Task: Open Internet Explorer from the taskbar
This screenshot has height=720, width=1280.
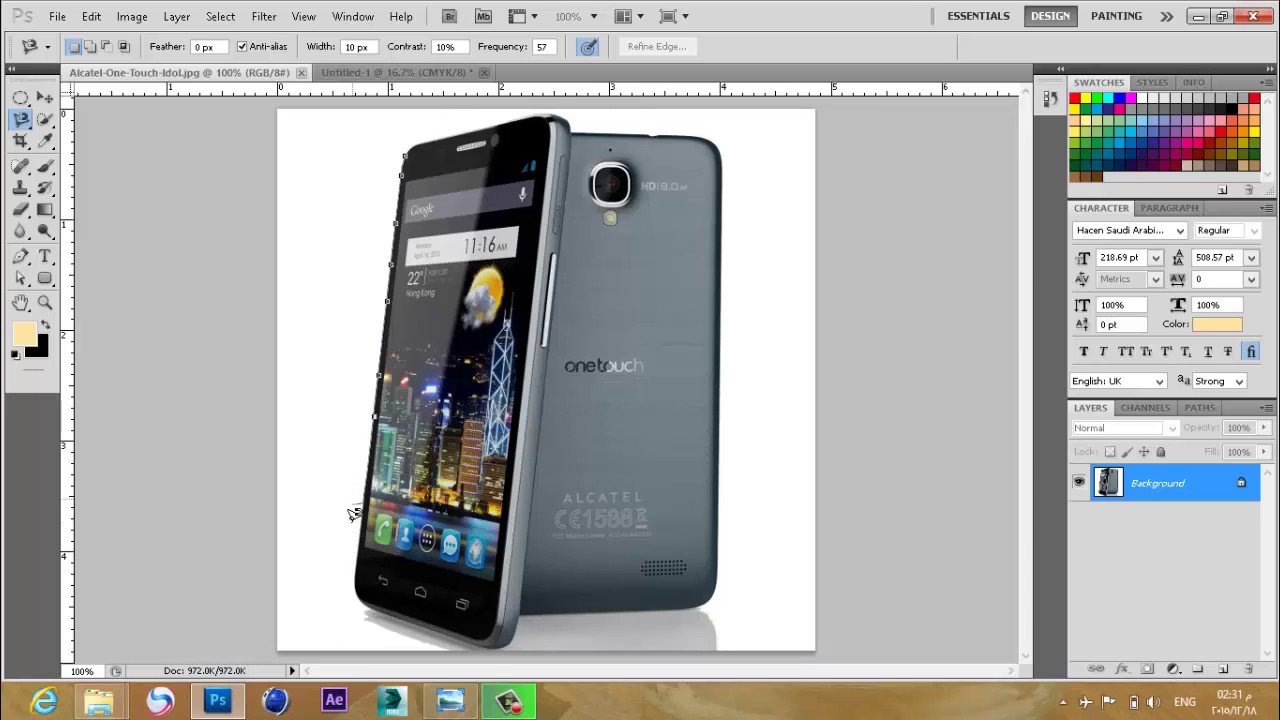Action: 44,701
